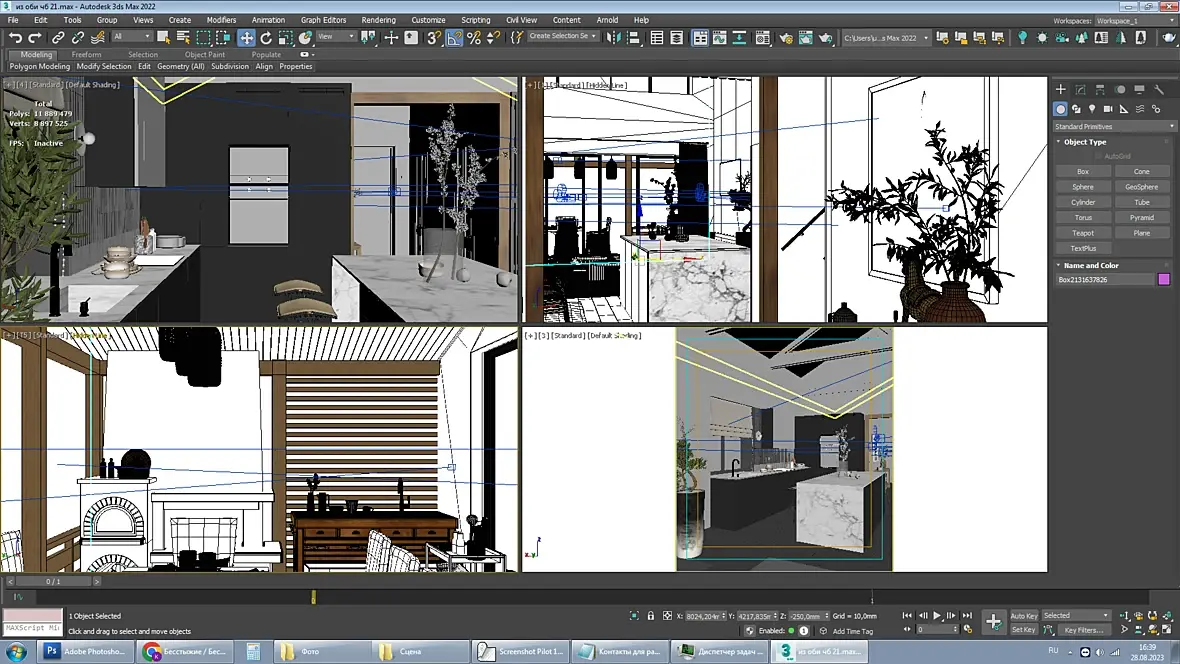
Task: Switch to Lights category in Create panel
Action: tap(1092, 109)
